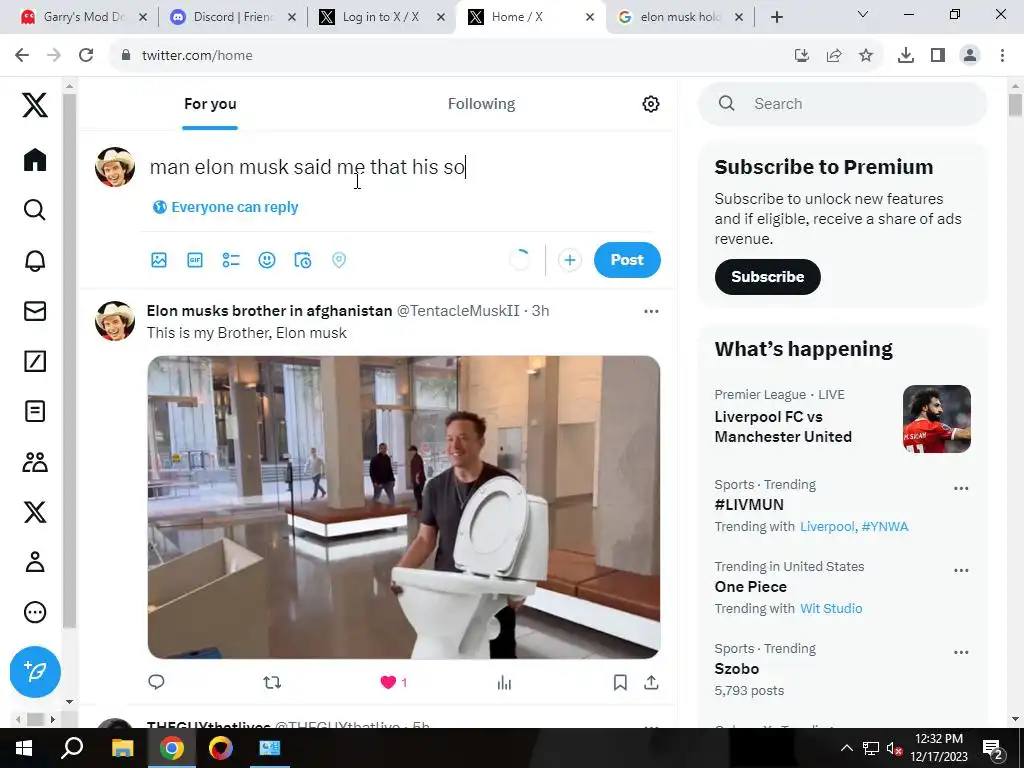Screen dimensions: 1024x768
Task: Schedule the post with calendar icon
Action: tap(302, 260)
